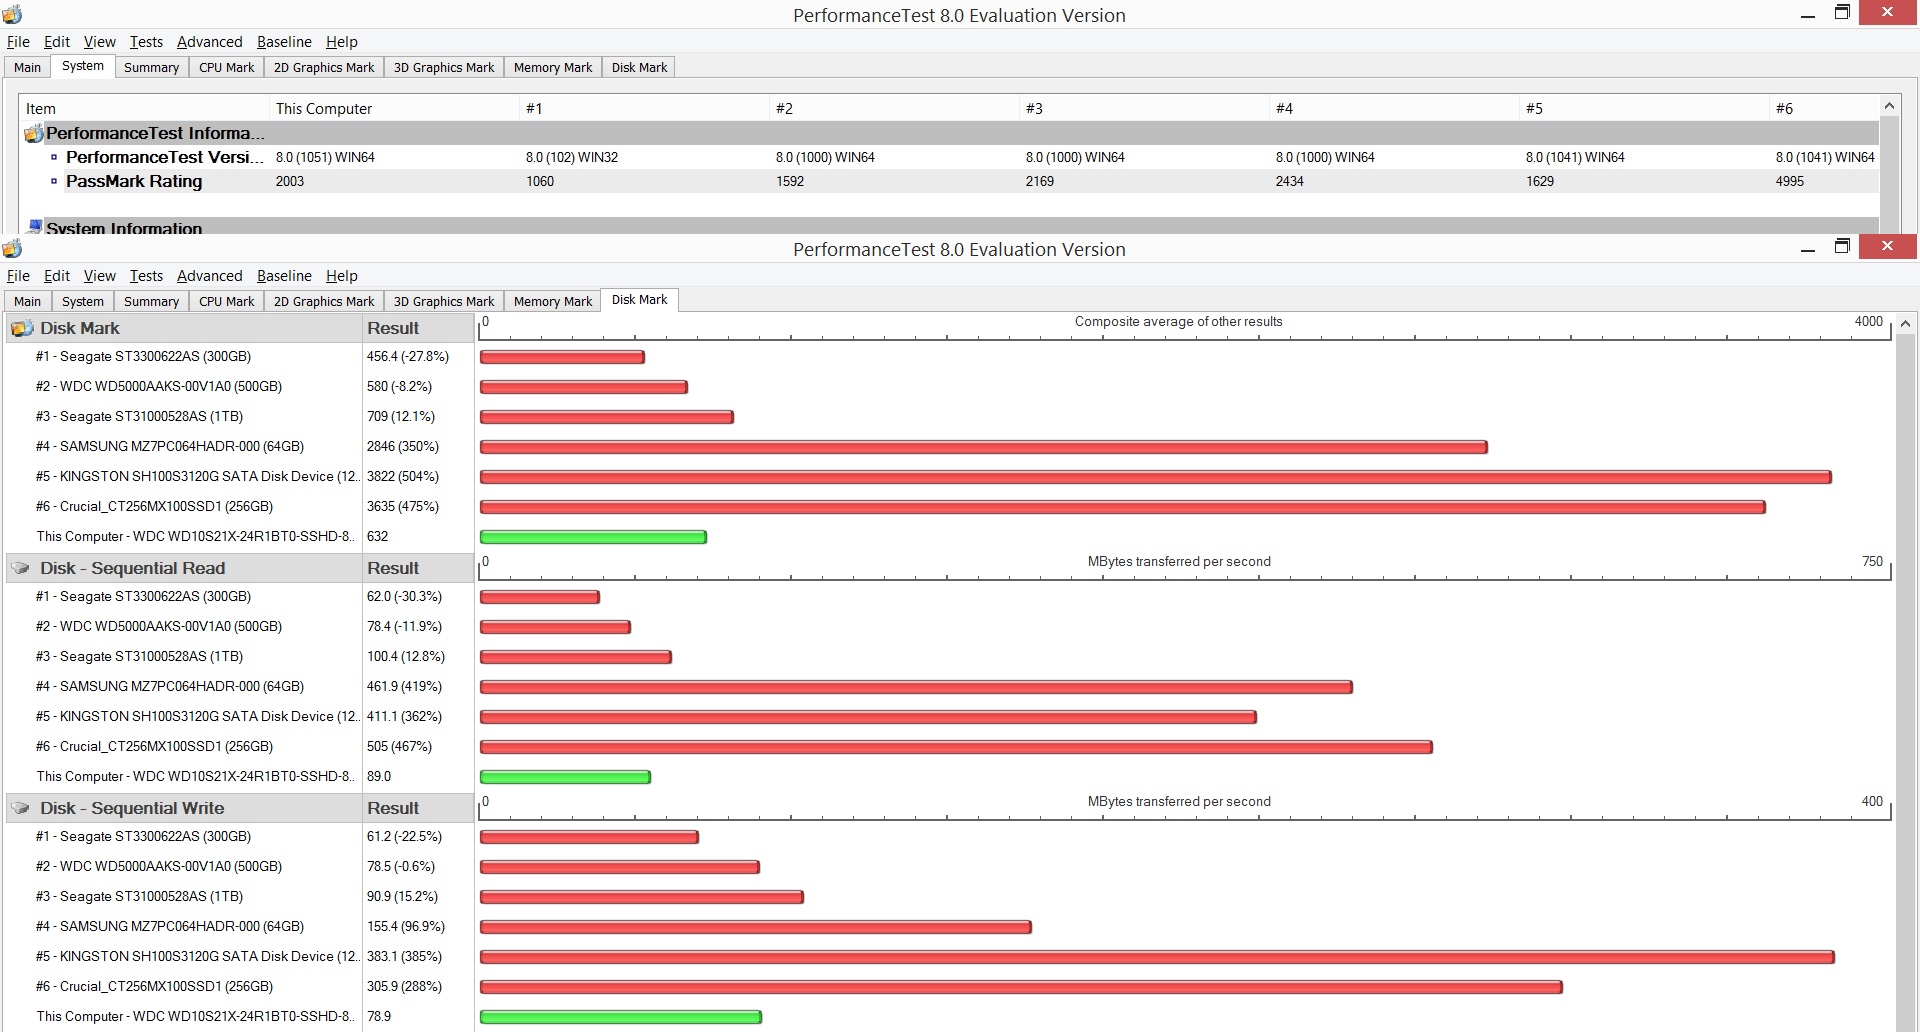Select the 3D Graphics Mark tab in upper window
This screenshot has width=1920, height=1032.
[x=444, y=67]
